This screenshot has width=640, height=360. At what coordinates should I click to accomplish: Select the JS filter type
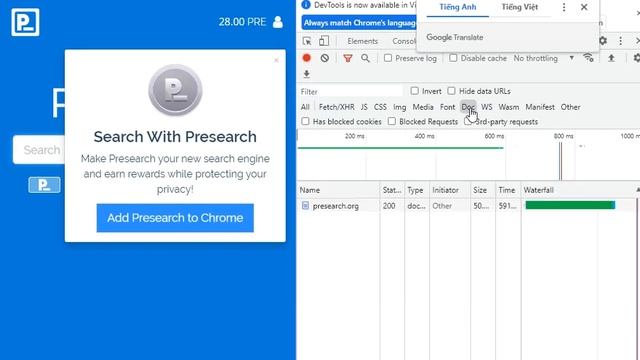point(364,107)
